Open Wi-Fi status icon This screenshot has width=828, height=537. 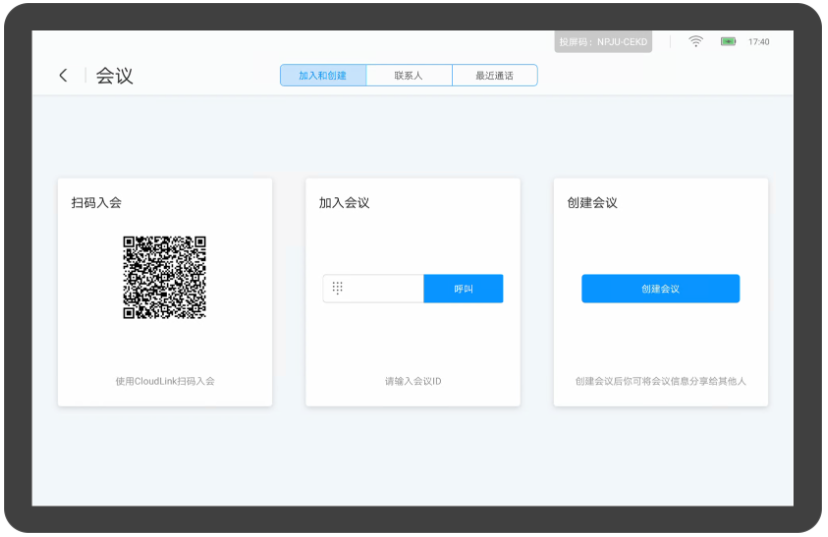pos(695,42)
